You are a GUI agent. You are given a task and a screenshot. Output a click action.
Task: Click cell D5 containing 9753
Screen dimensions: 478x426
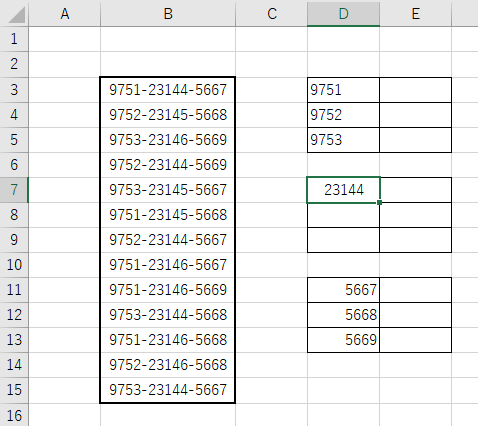pyautogui.click(x=343, y=140)
